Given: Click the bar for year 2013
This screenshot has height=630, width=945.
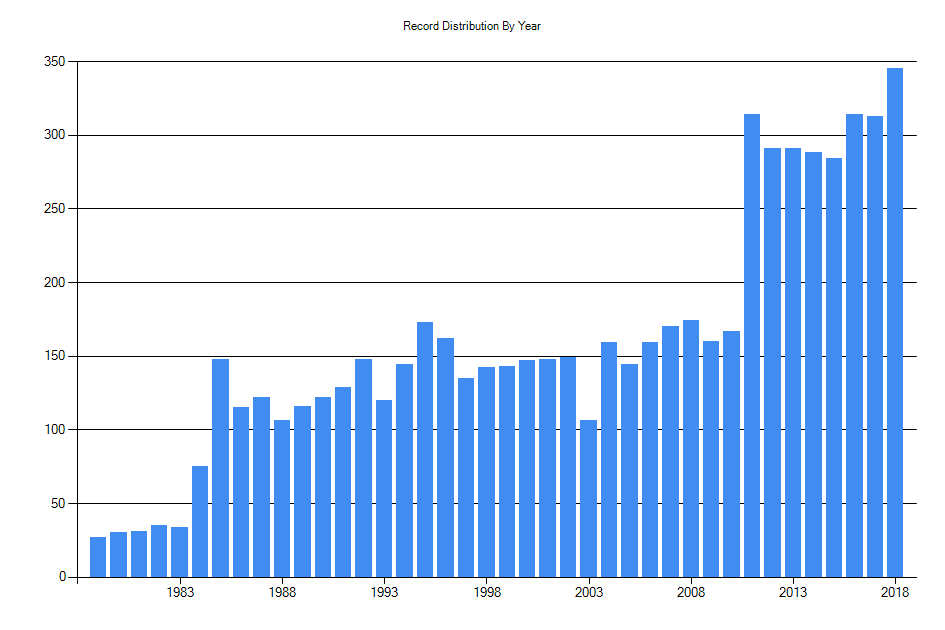Looking at the screenshot, I should [793, 362].
